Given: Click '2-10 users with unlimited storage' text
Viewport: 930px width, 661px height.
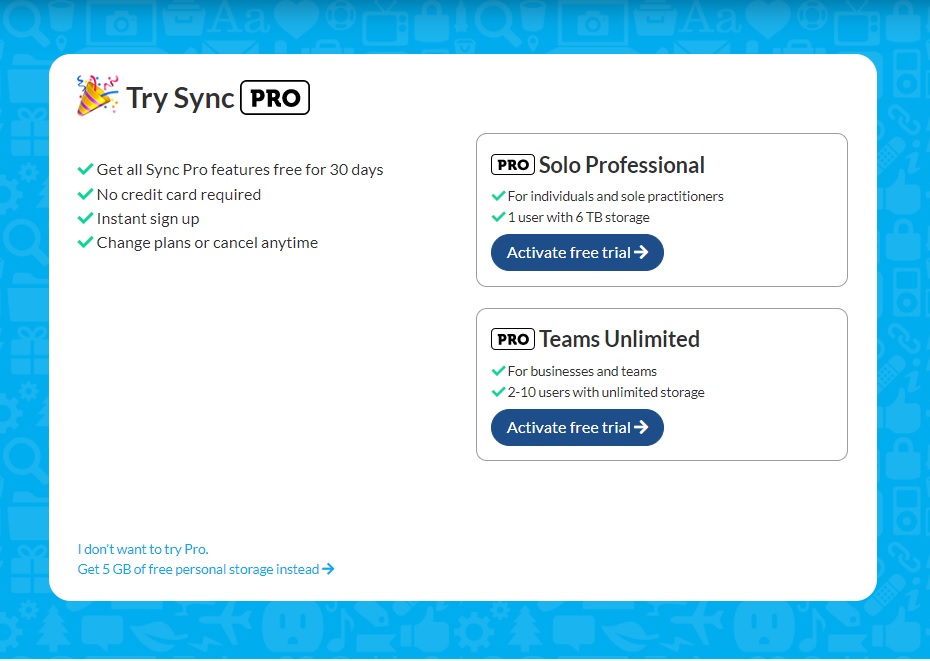Looking at the screenshot, I should (x=606, y=392).
